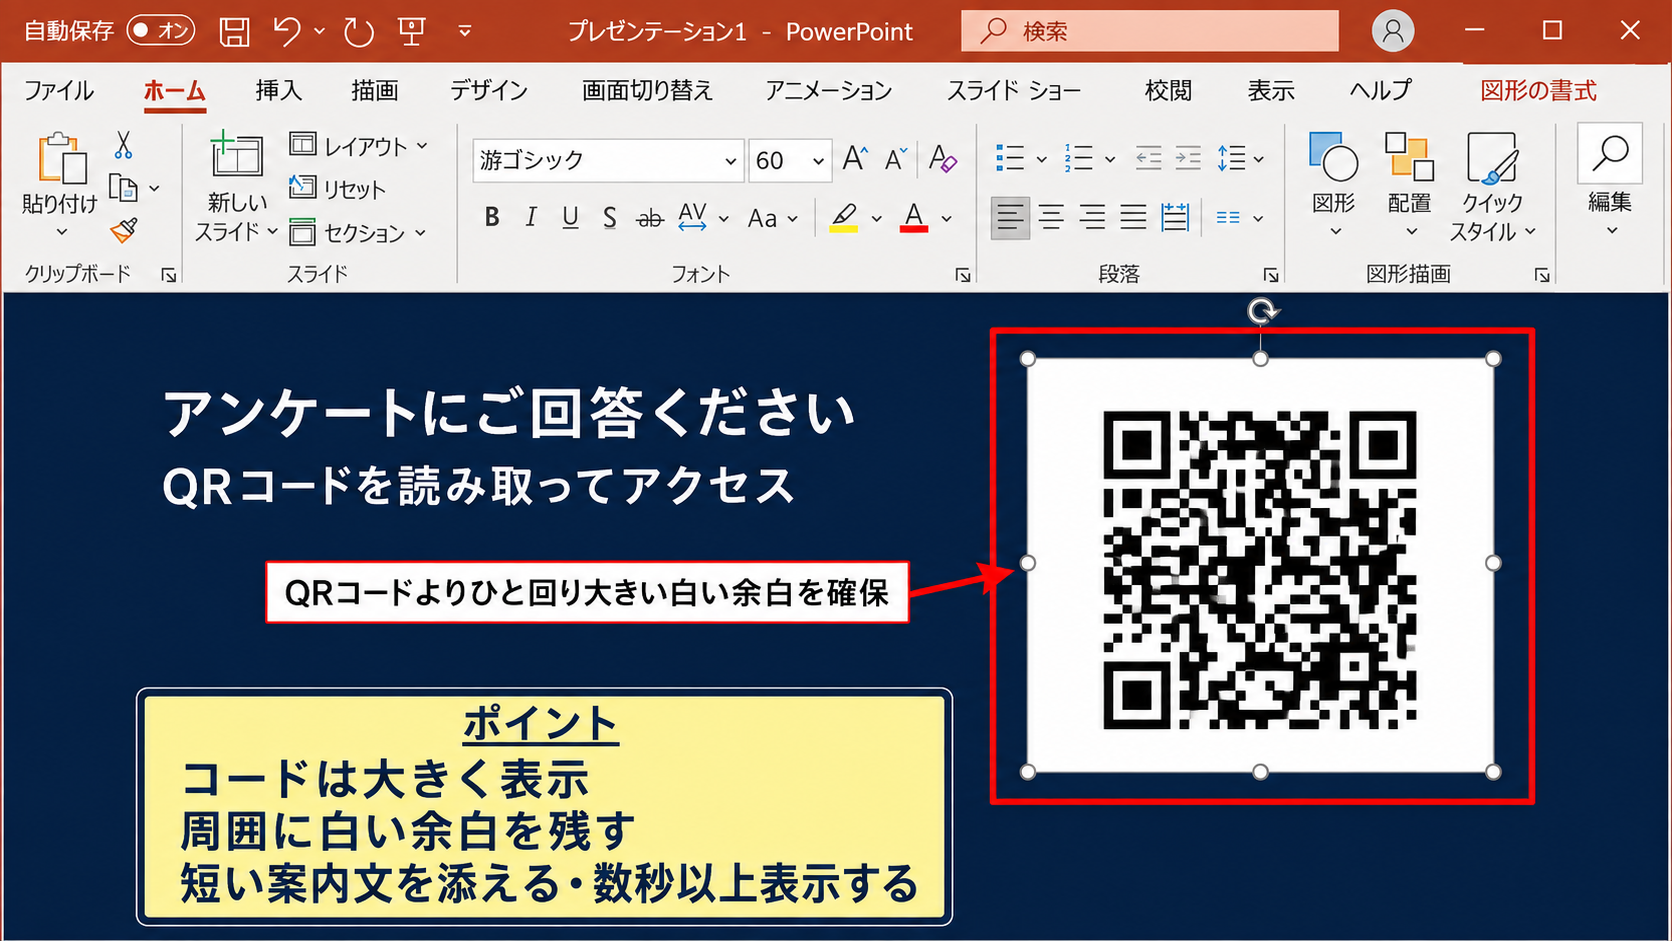Open the 編集 search menu
The image size is (1672, 941).
tap(1610, 180)
